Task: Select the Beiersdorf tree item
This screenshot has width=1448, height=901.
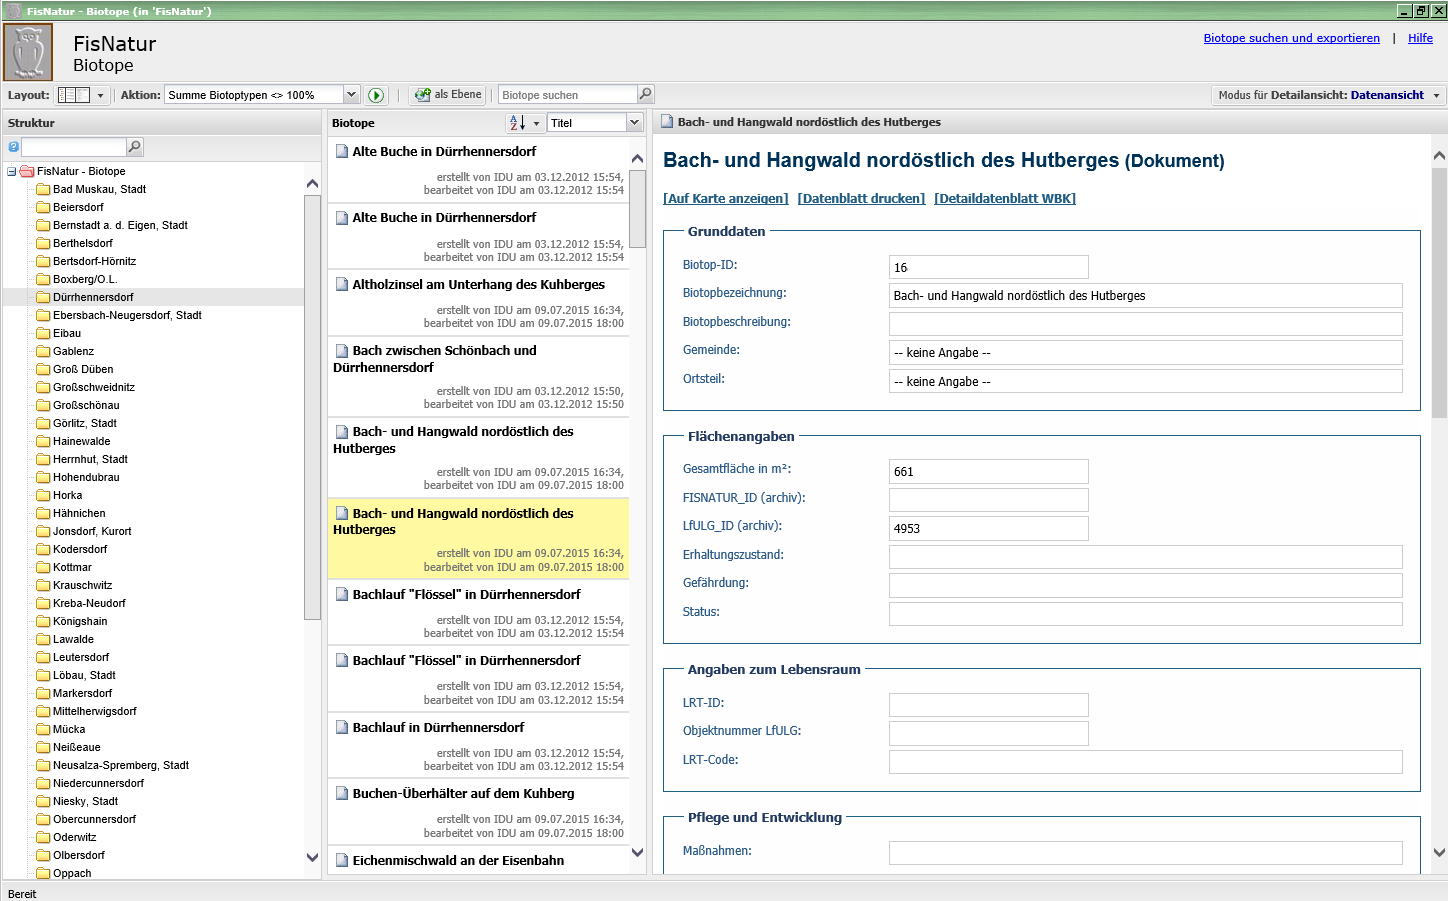Action: click(78, 207)
